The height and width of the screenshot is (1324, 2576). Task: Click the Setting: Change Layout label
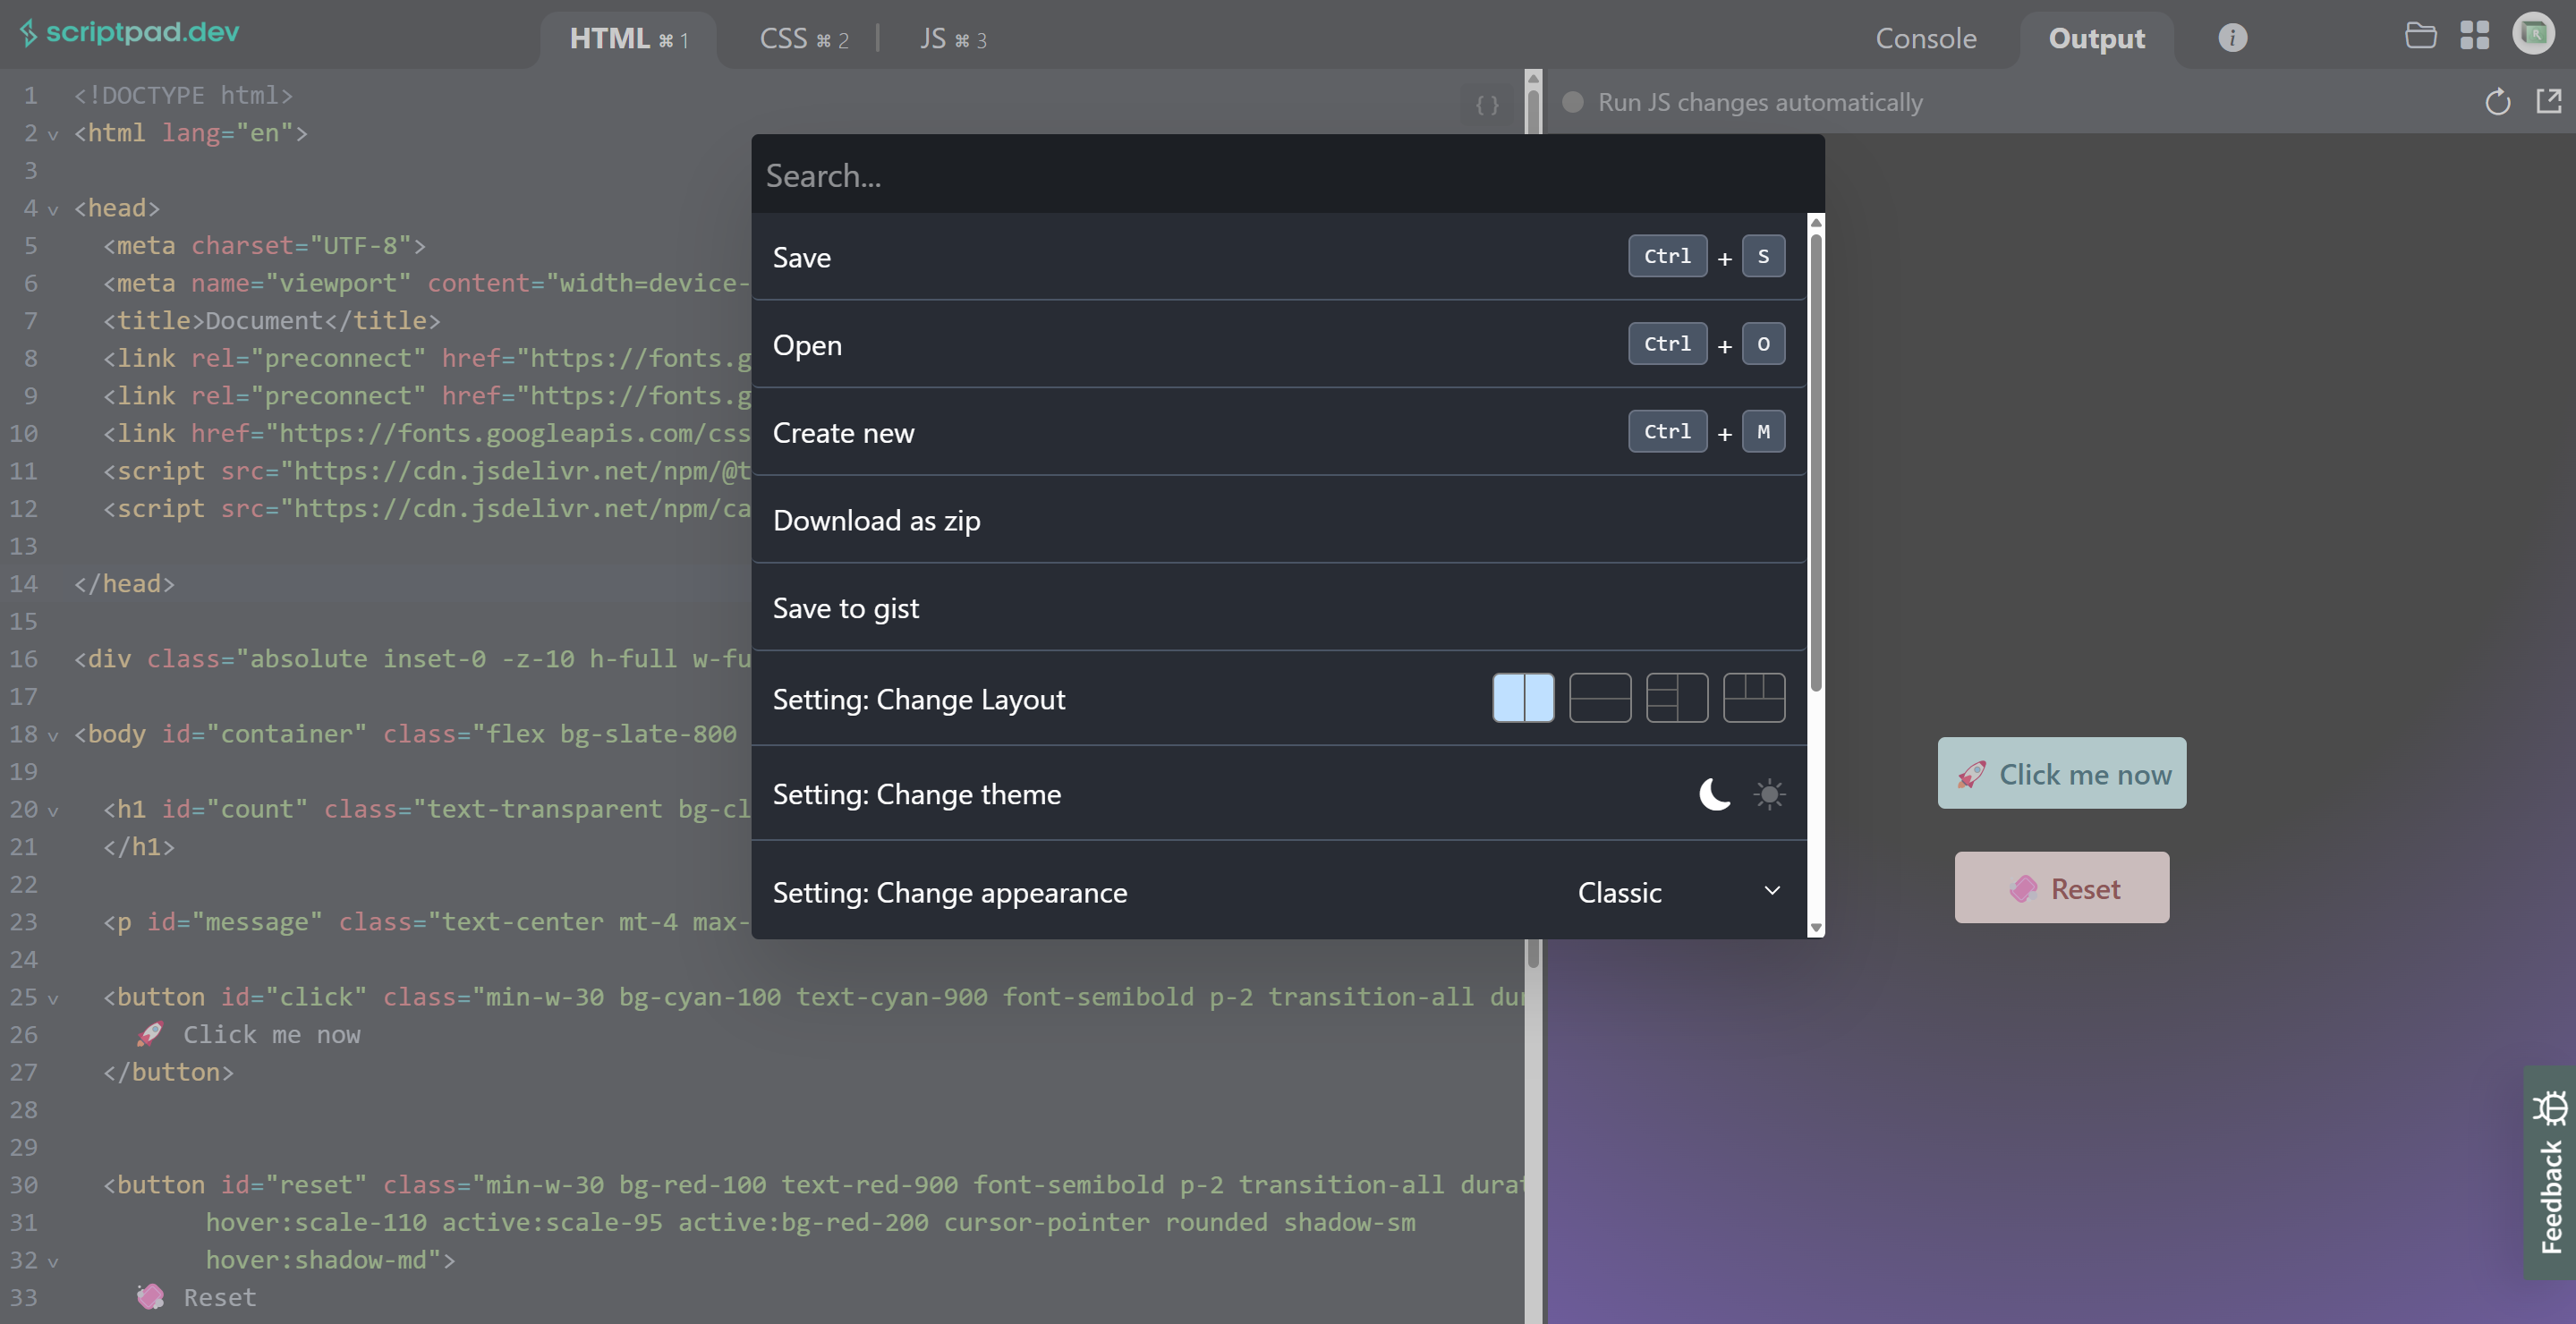(918, 699)
